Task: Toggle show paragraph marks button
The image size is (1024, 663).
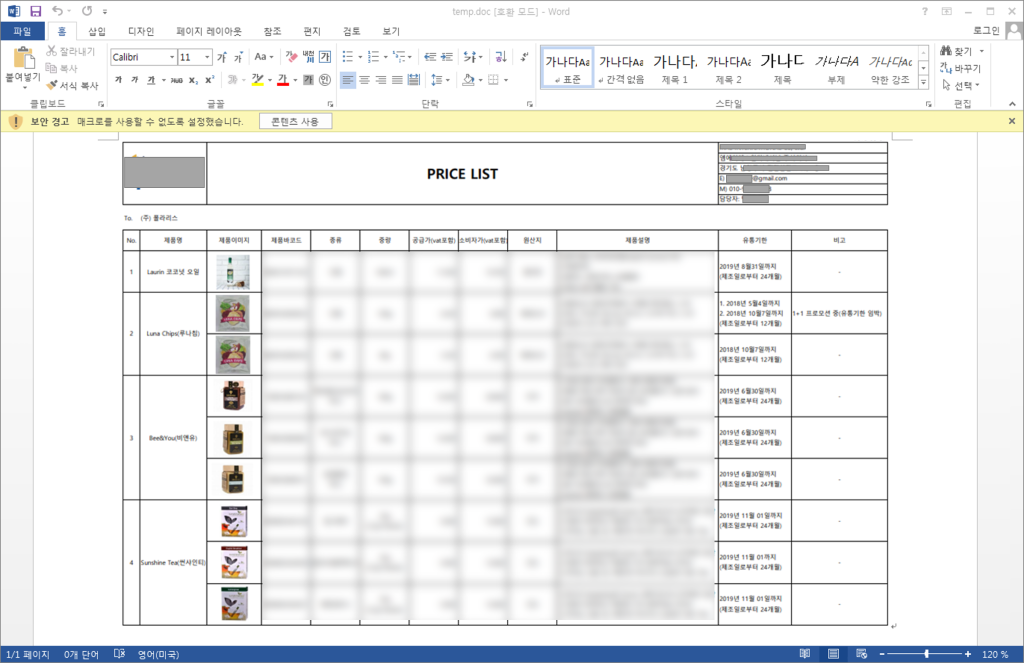Action: 526,56
